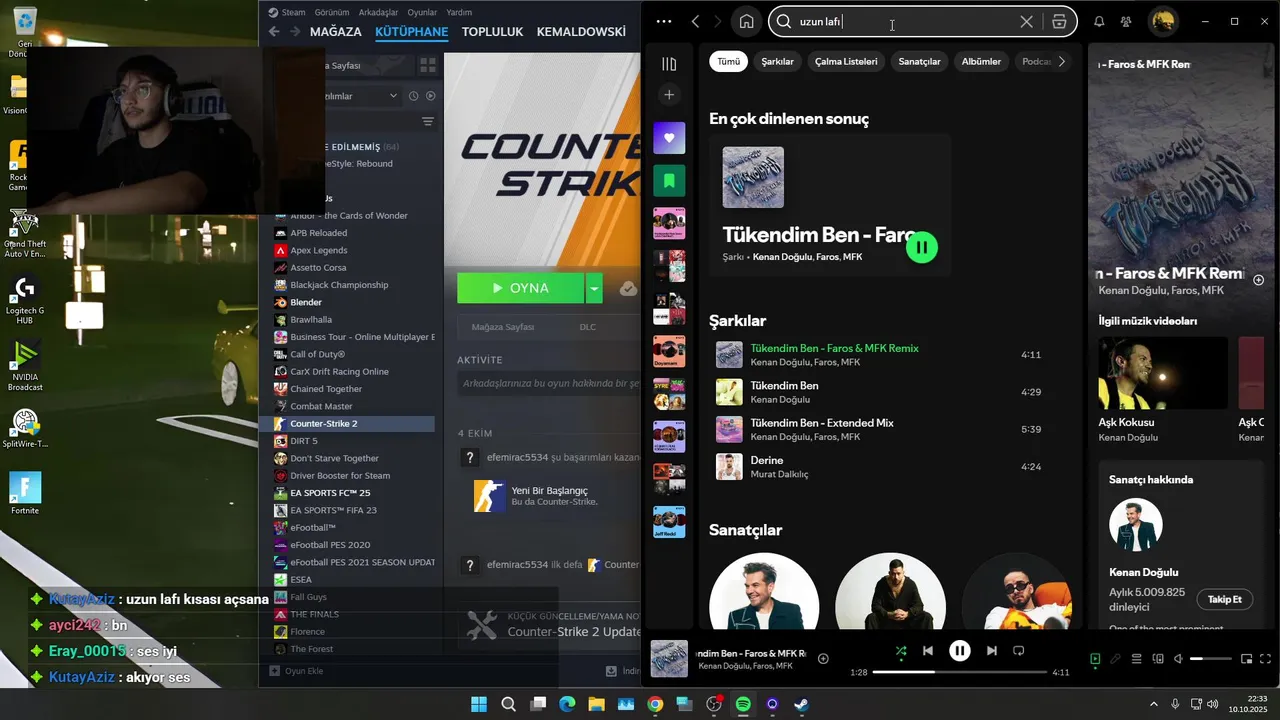Open the Spotify queue icon
1280x720 pixels.
click(x=1137, y=659)
